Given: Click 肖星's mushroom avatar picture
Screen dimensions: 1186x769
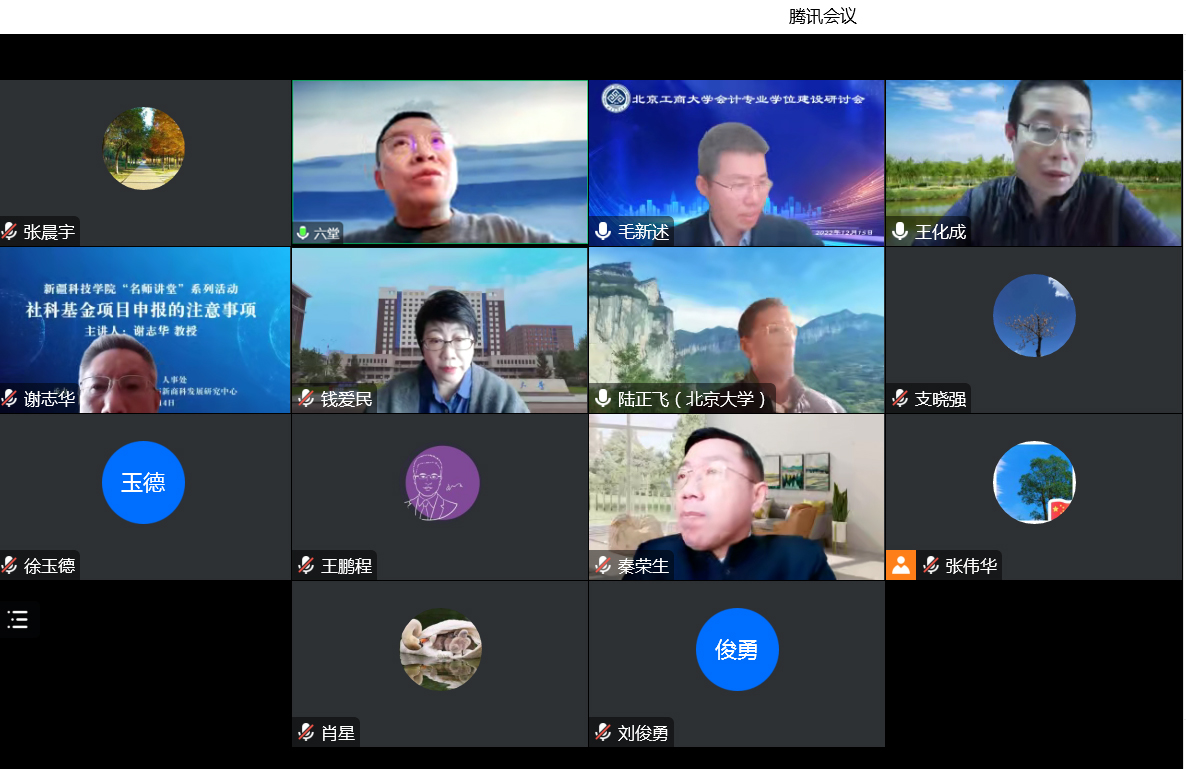Looking at the screenshot, I should (x=441, y=650).
